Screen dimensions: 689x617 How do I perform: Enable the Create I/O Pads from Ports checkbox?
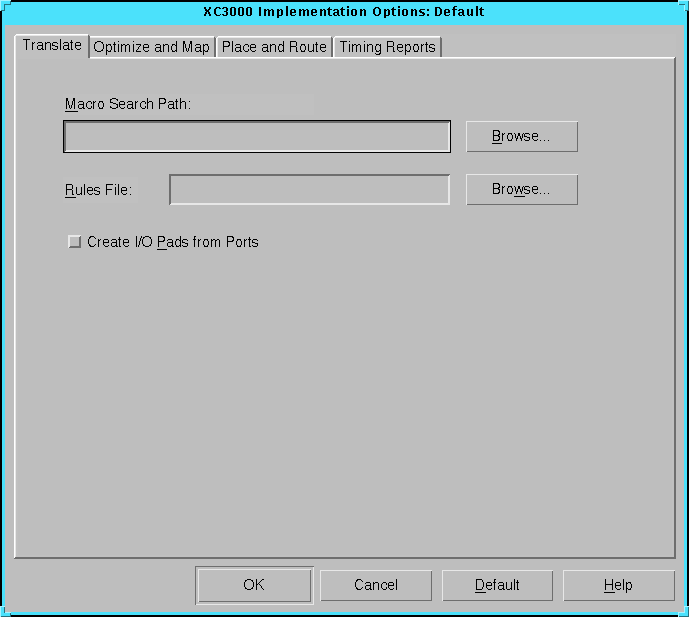[x=74, y=242]
